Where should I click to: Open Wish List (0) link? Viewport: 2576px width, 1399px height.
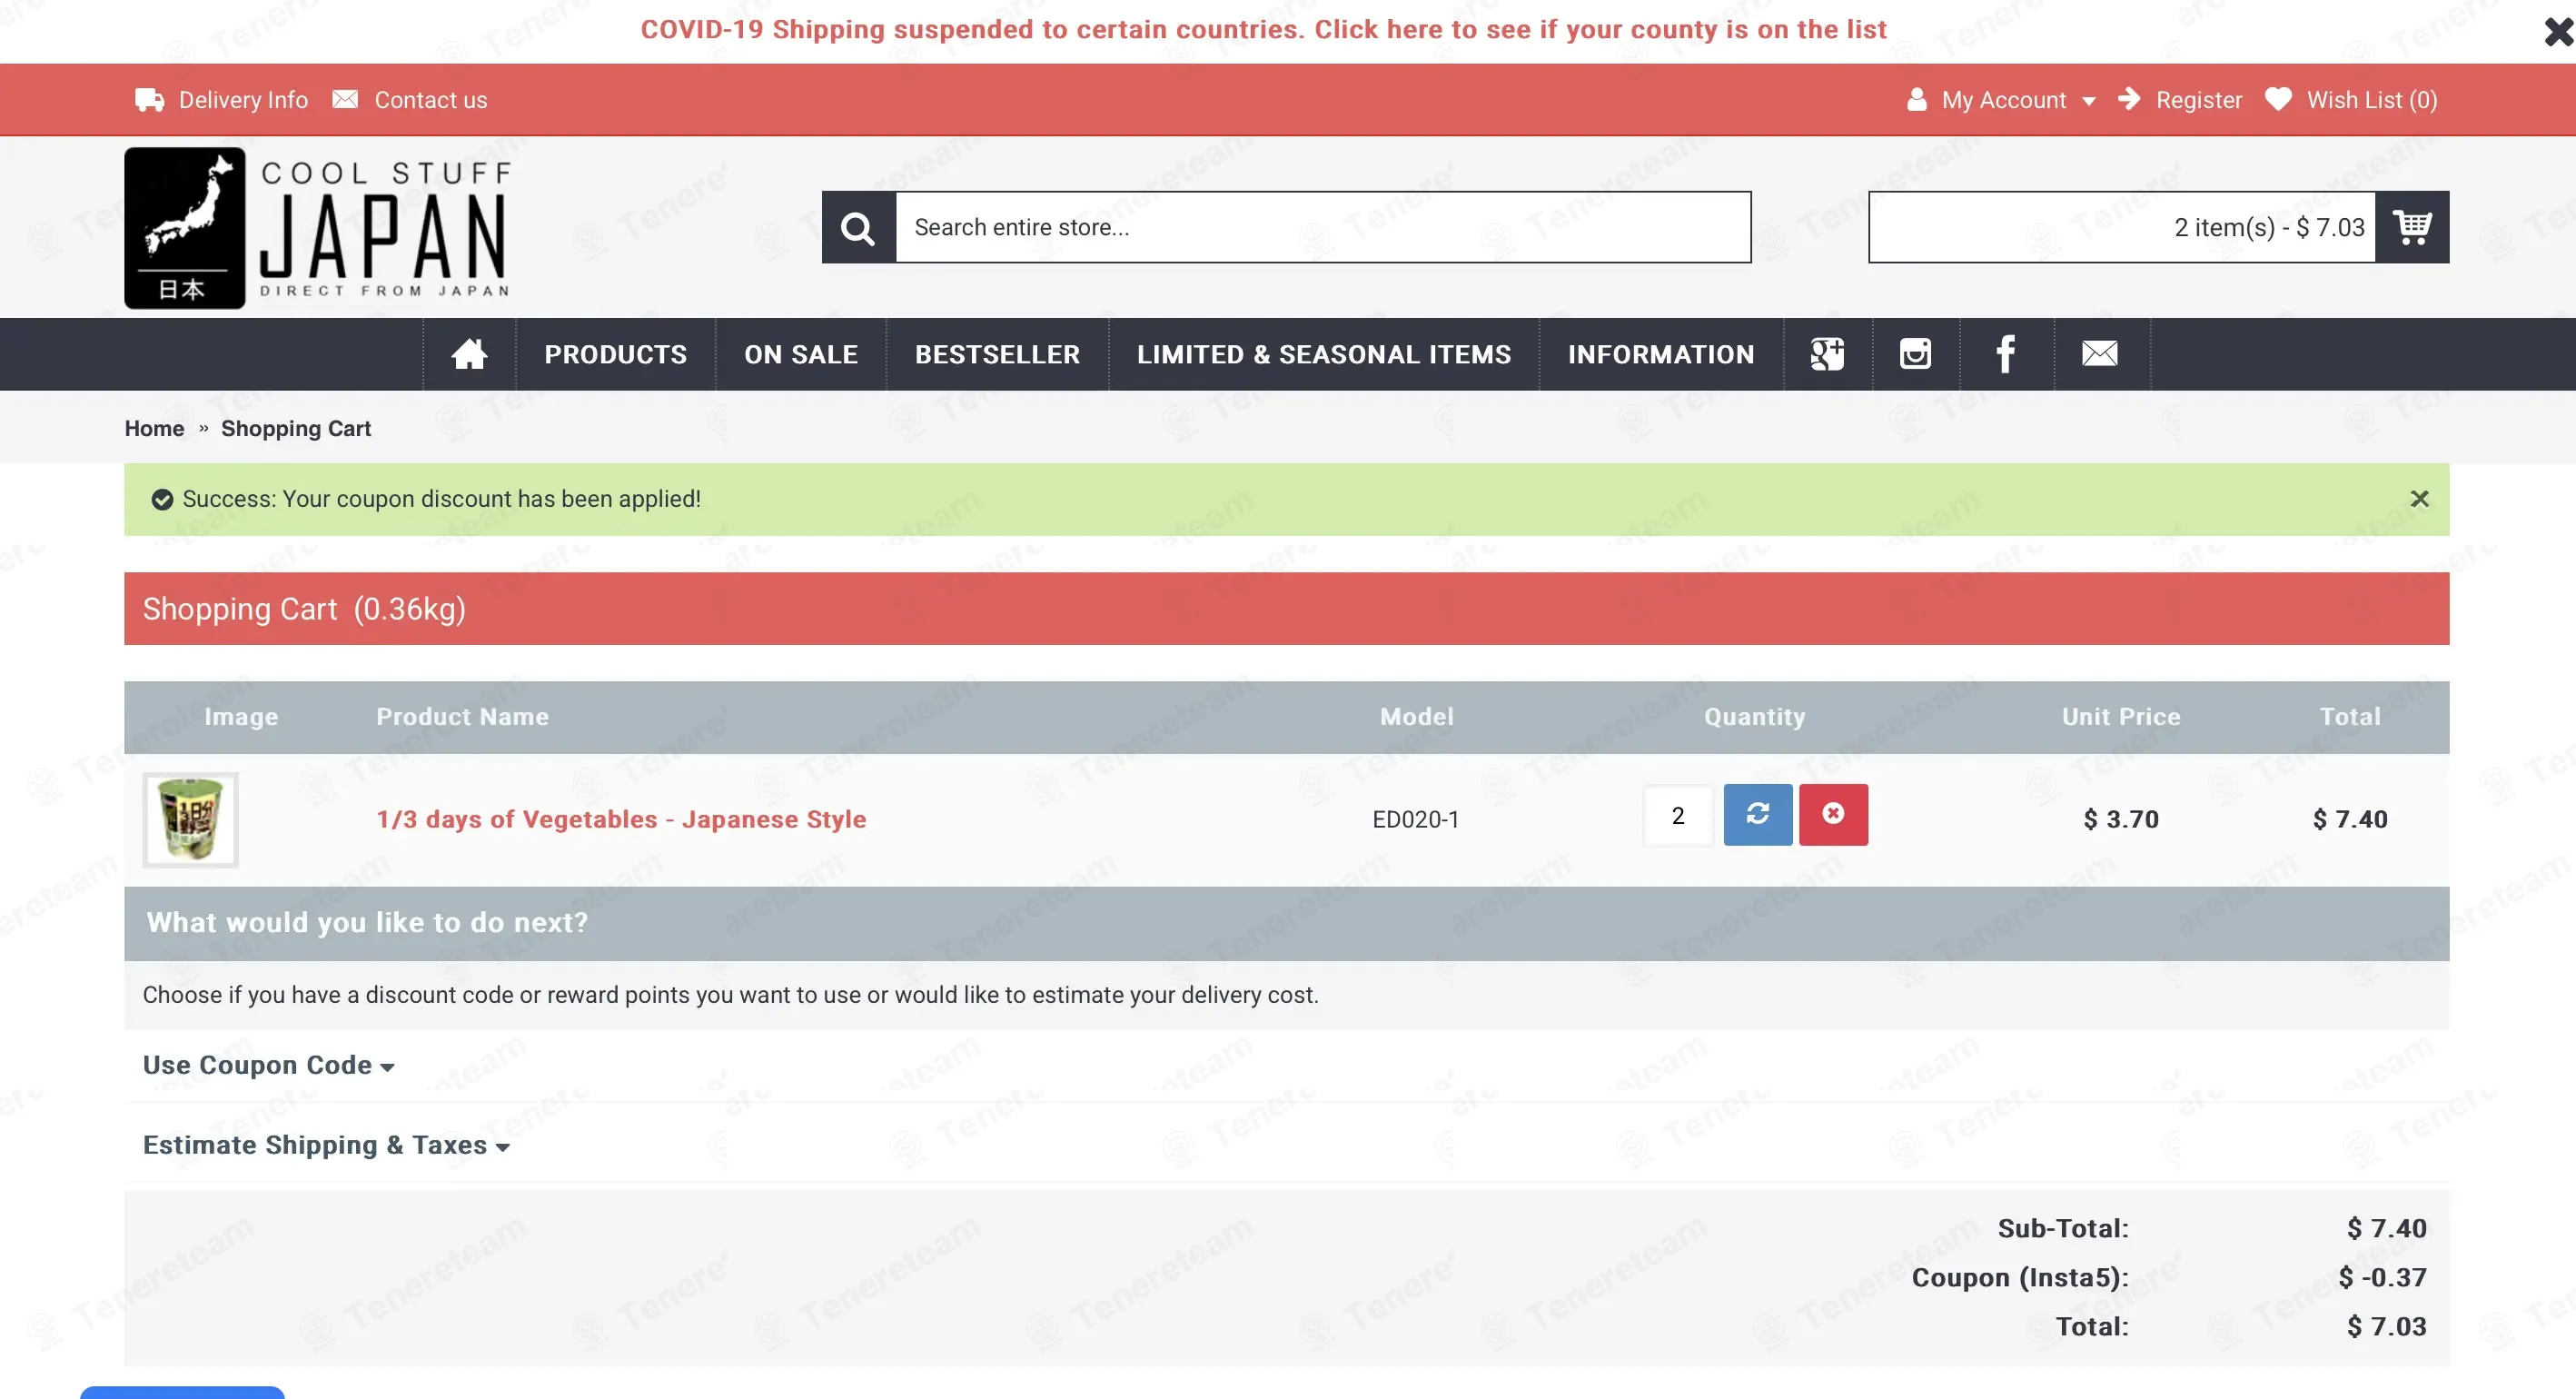(x=2372, y=100)
